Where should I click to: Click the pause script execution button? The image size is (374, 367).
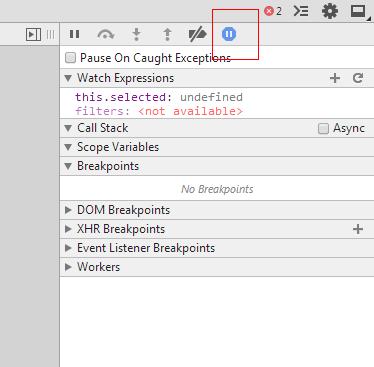click(x=74, y=34)
